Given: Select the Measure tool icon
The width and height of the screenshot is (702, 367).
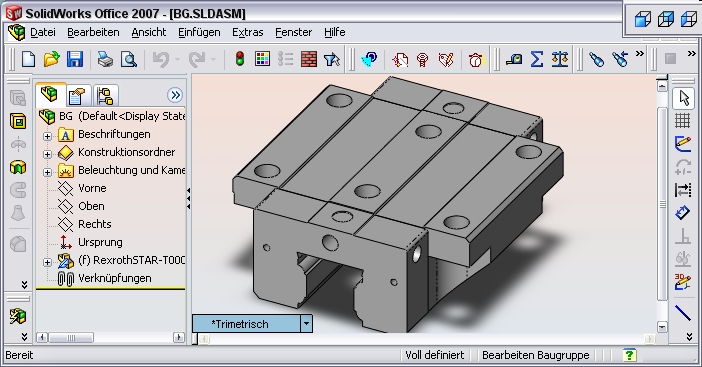Looking at the screenshot, I should coord(514,59).
